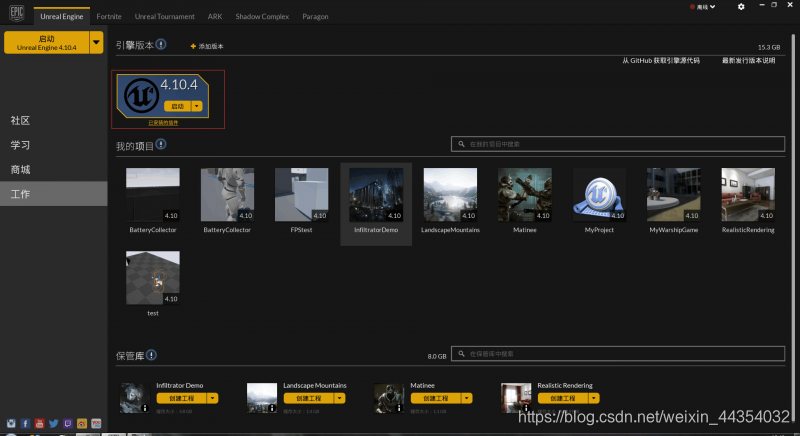Click the Epic Games logo icon
The height and width of the screenshot is (436, 800).
pos(17,13)
